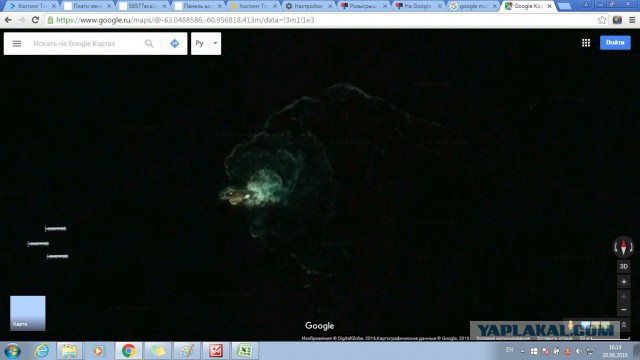Viewport: 640px width, 360px height.
Task: Click the 'EN' language indicator
Action: click(x=509, y=350)
